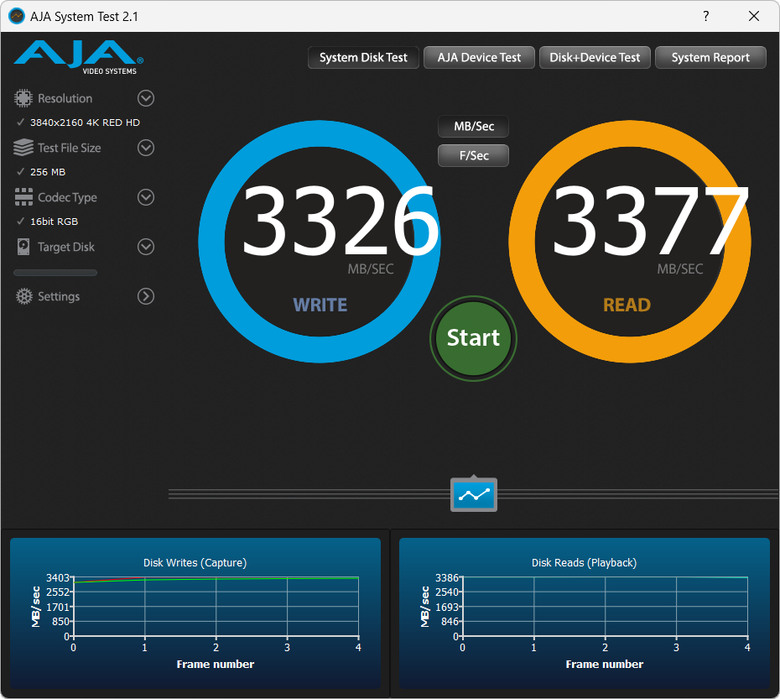780x699 pixels.
Task: Click the Codec Type label
Action: (67, 198)
